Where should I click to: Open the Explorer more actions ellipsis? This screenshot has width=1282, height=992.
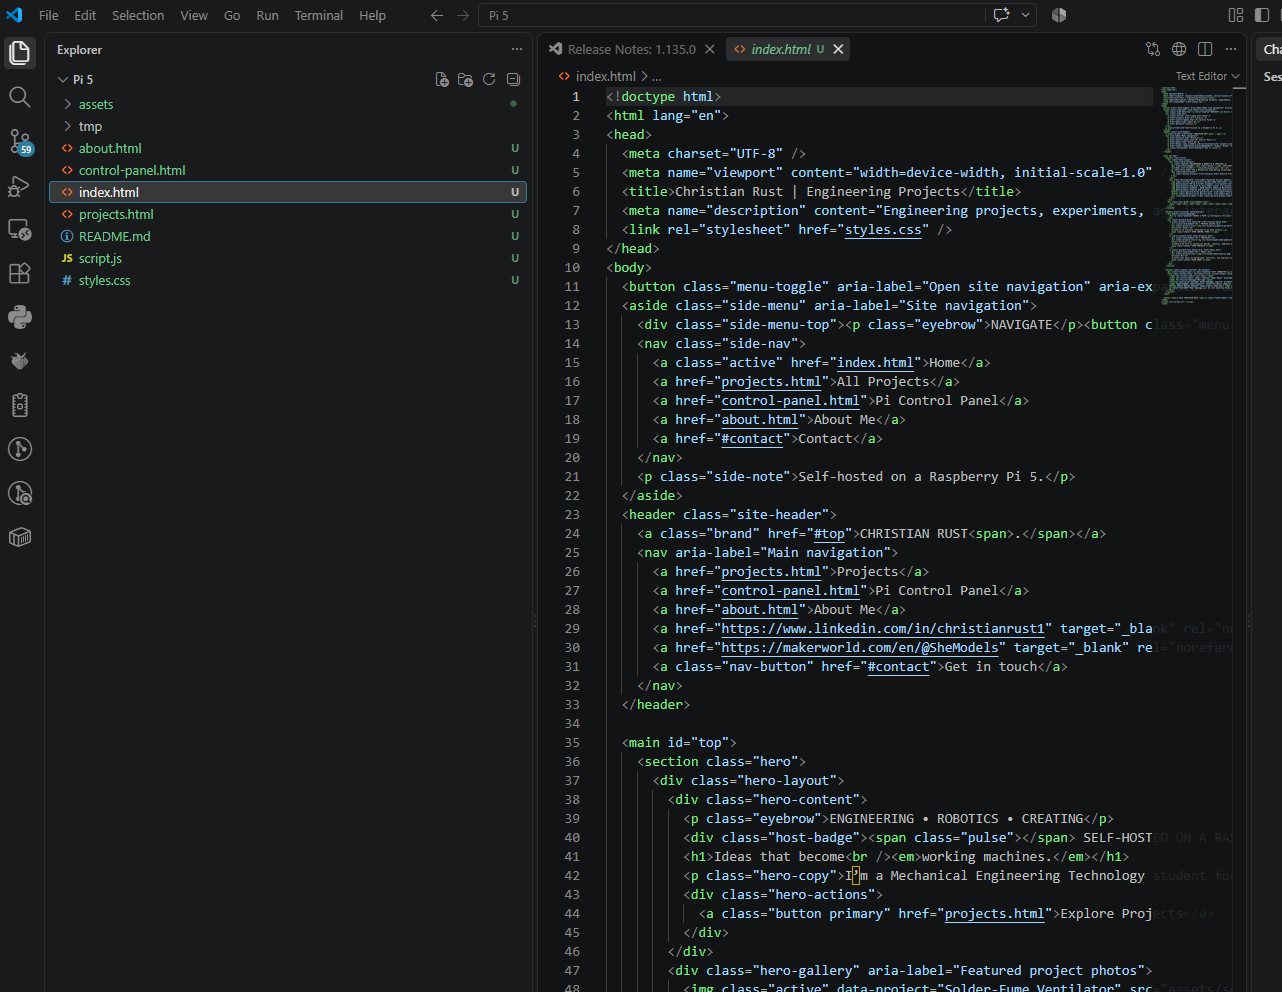517,49
